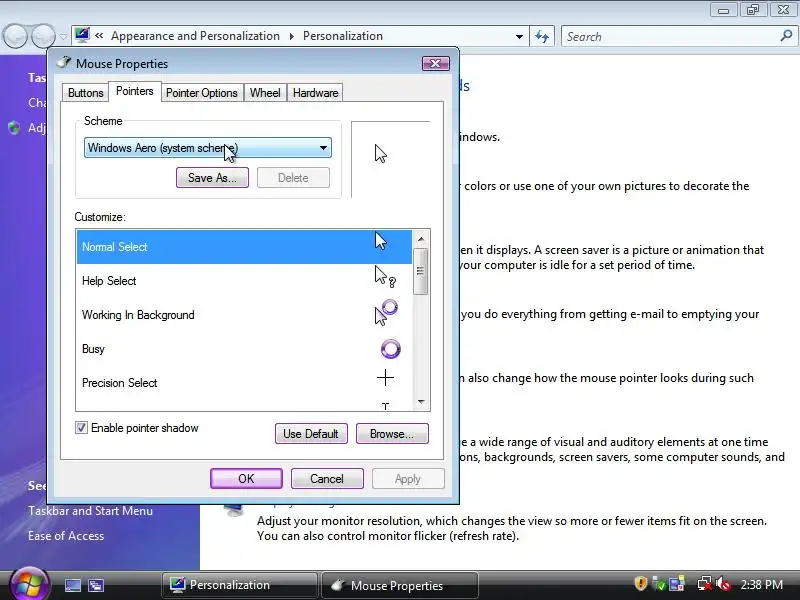800x600 pixels.
Task: Expand the address bar history dropdown
Action: pos(519,37)
